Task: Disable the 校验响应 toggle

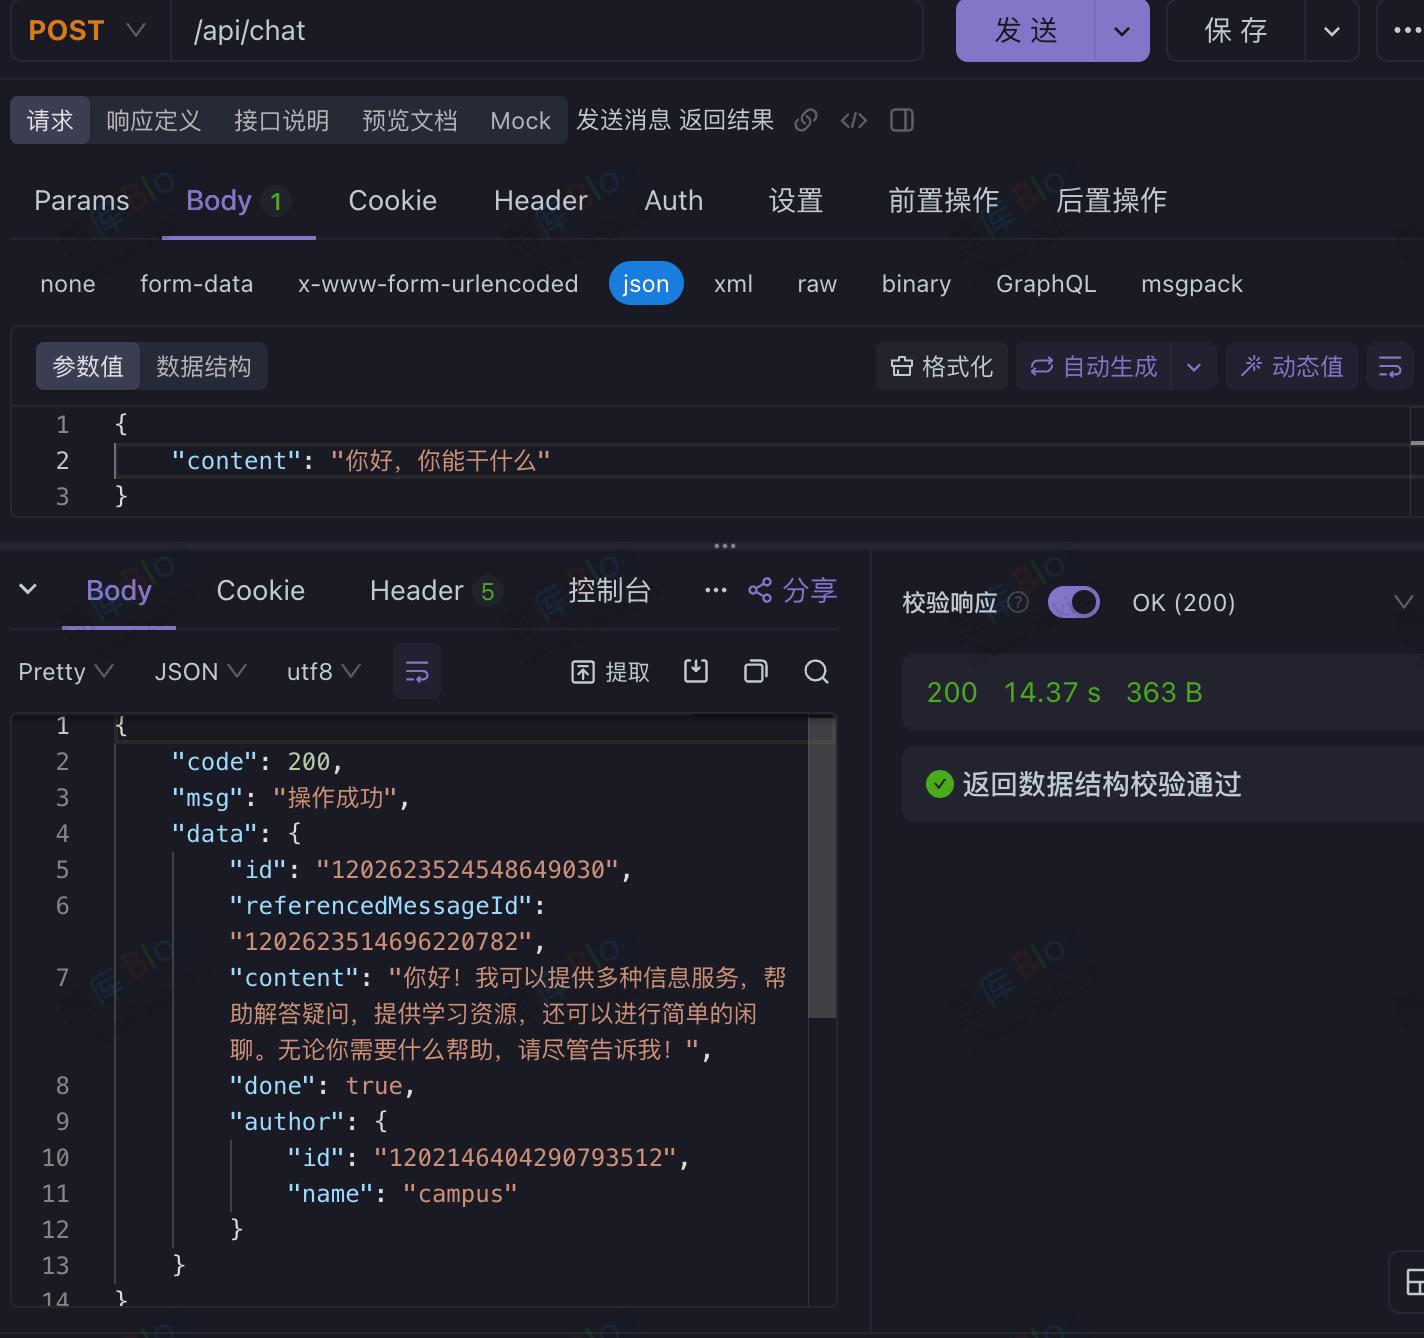Action: click(x=1073, y=602)
